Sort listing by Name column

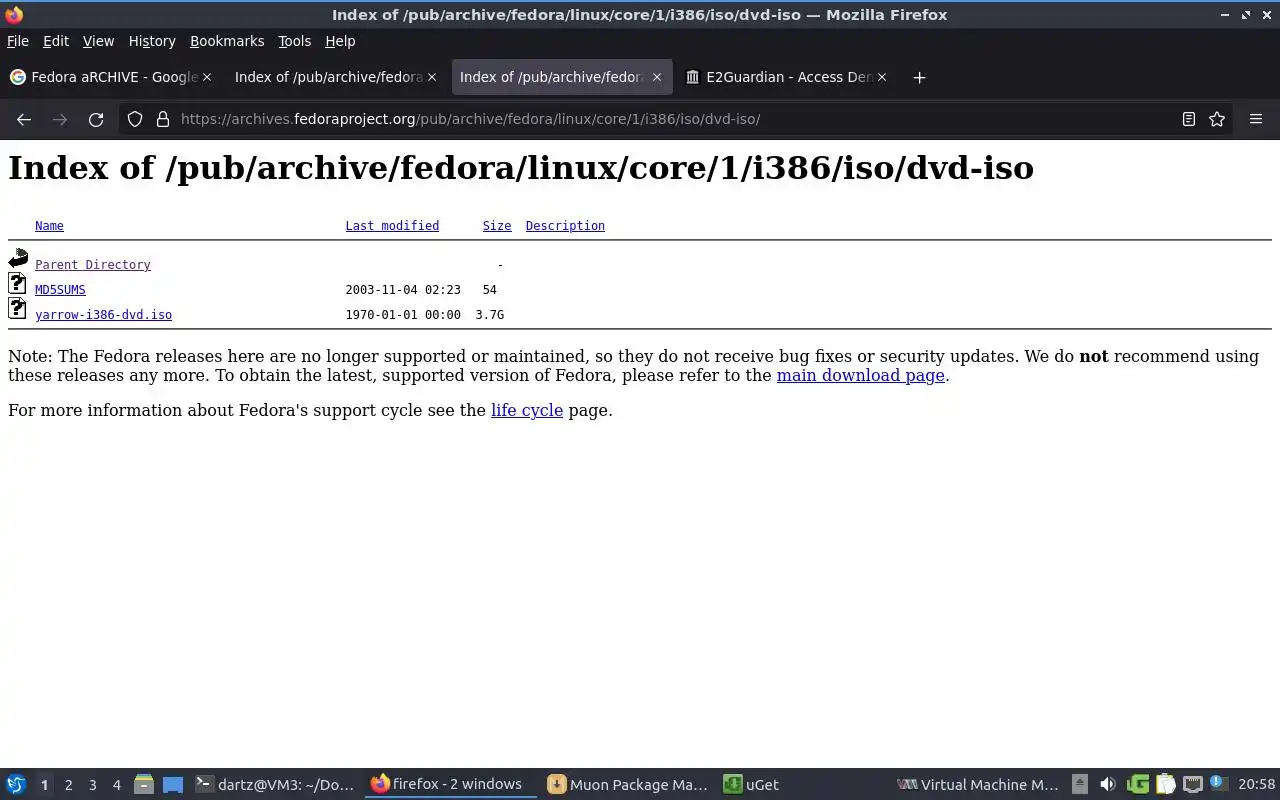pyautogui.click(x=49, y=226)
